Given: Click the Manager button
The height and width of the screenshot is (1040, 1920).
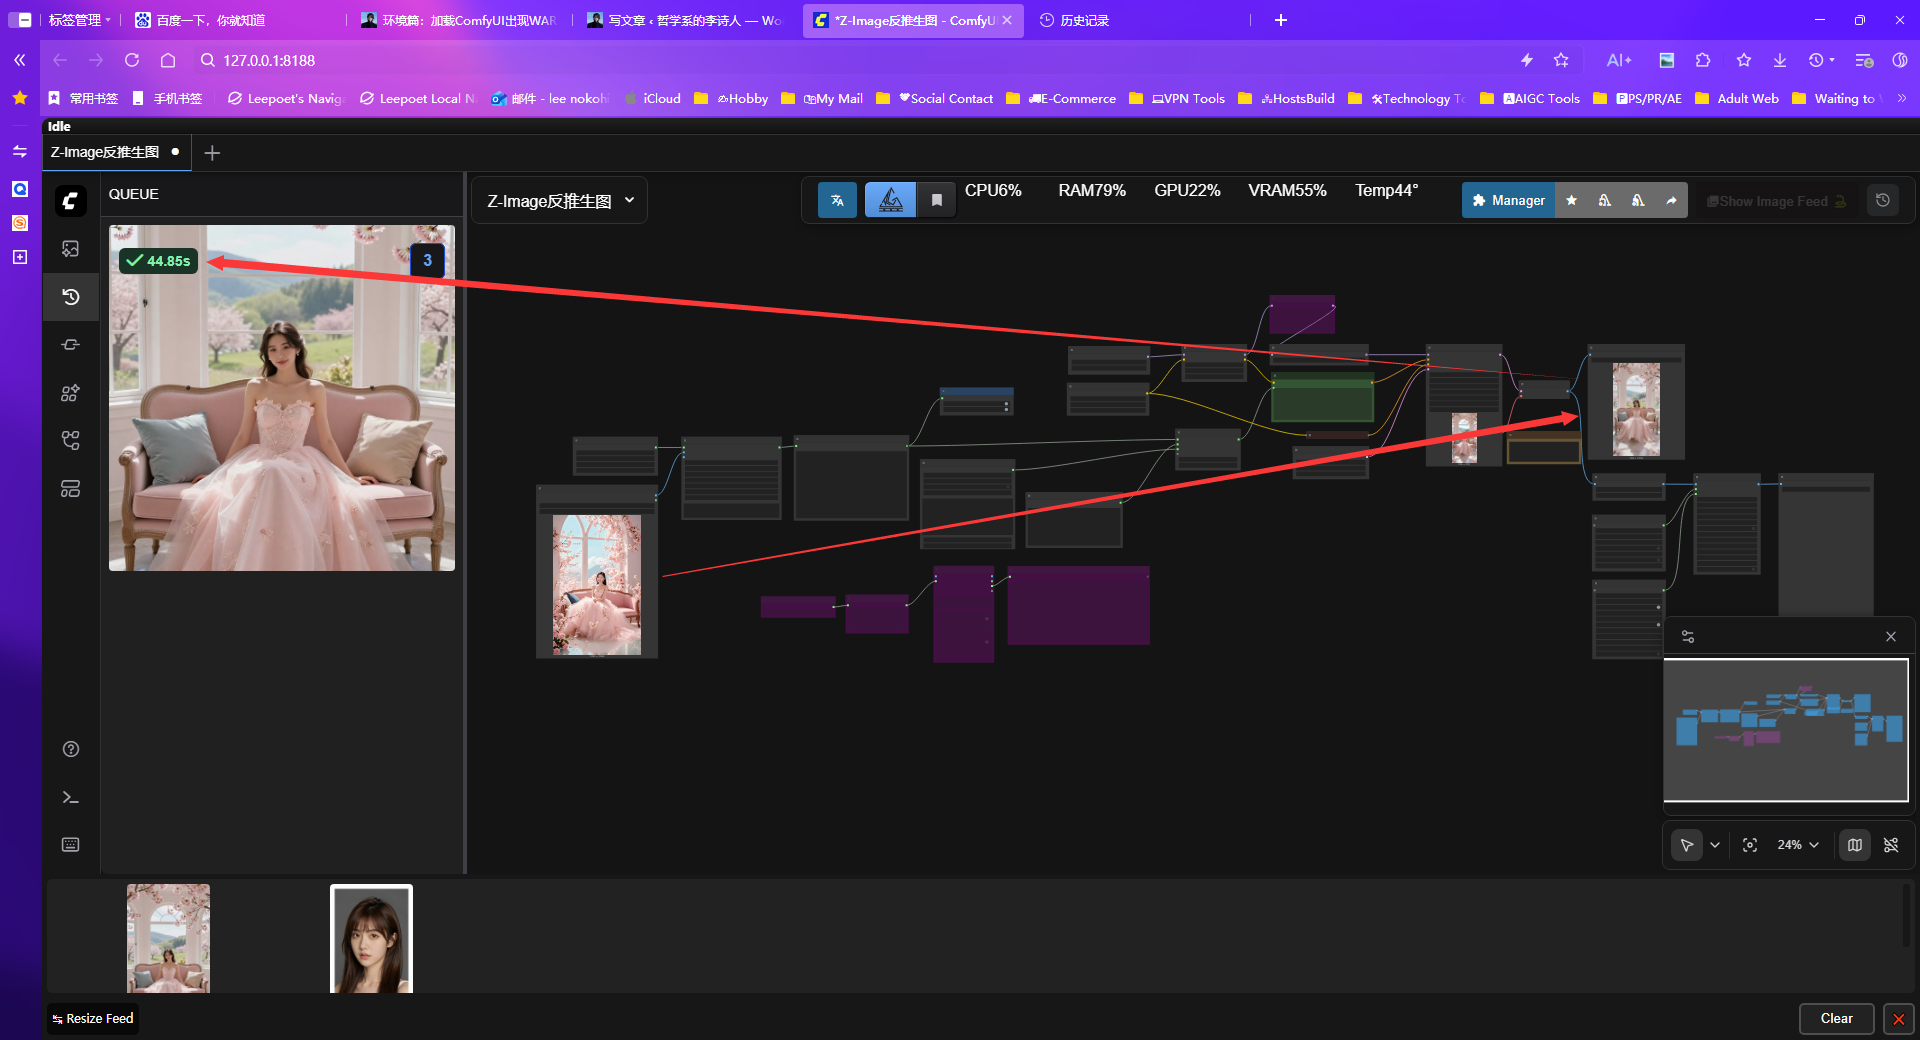Looking at the screenshot, I should (1508, 201).
